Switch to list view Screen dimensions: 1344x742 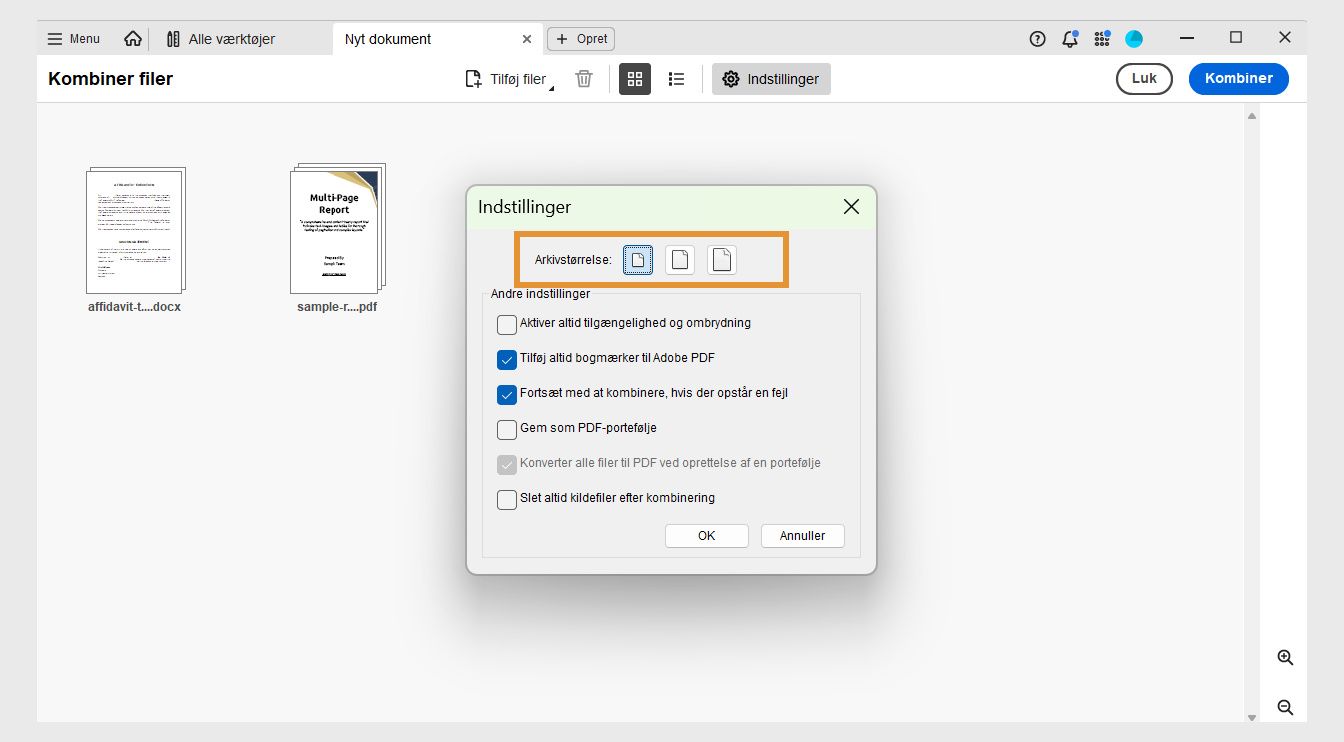click(677, 79)
